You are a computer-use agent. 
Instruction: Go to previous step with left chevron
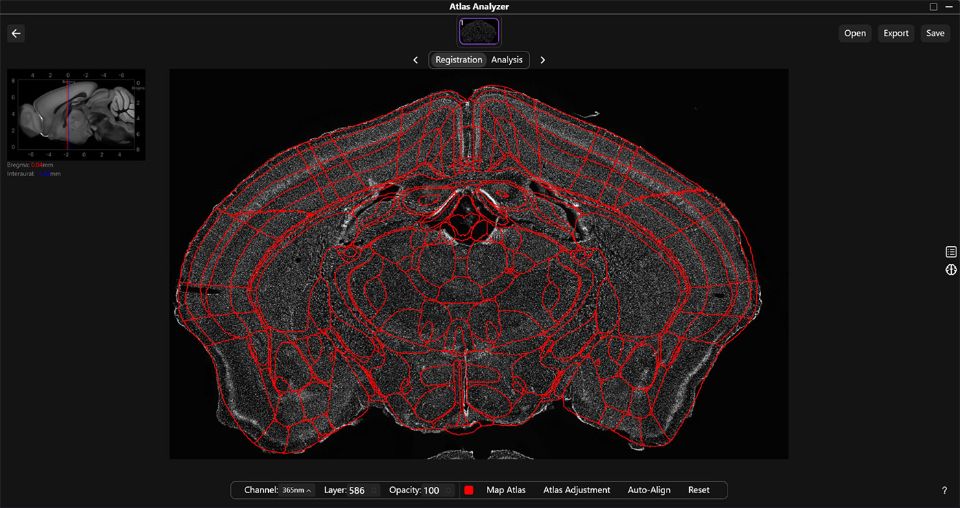pyautogui.click(x=416, y=60)
